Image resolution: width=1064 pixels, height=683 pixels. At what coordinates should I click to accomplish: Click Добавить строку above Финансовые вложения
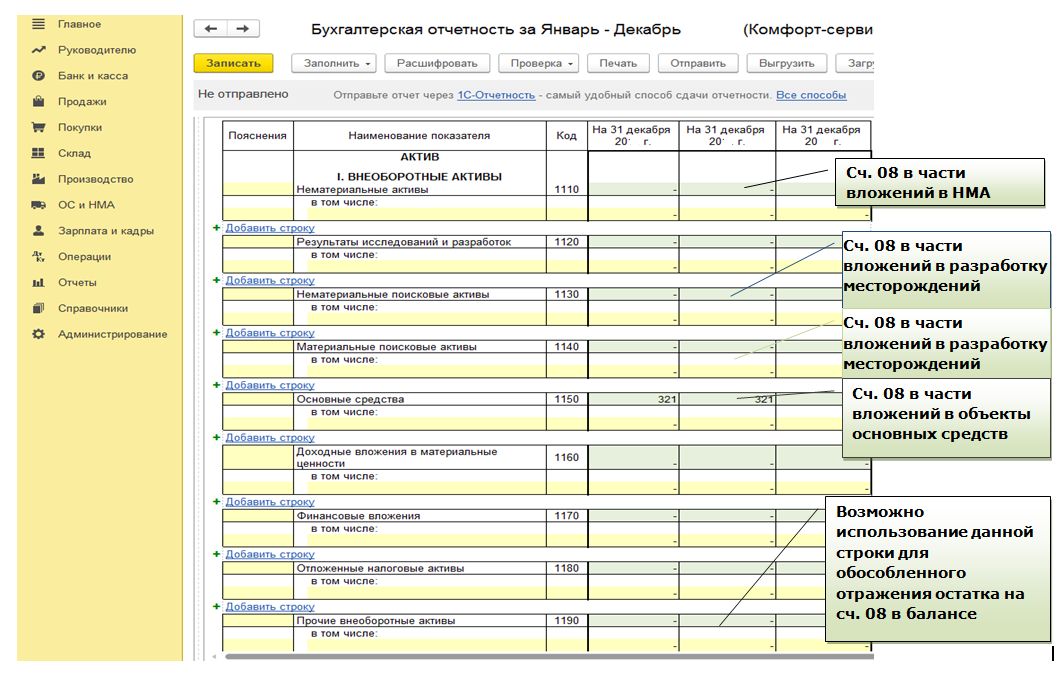coord(270,501)
